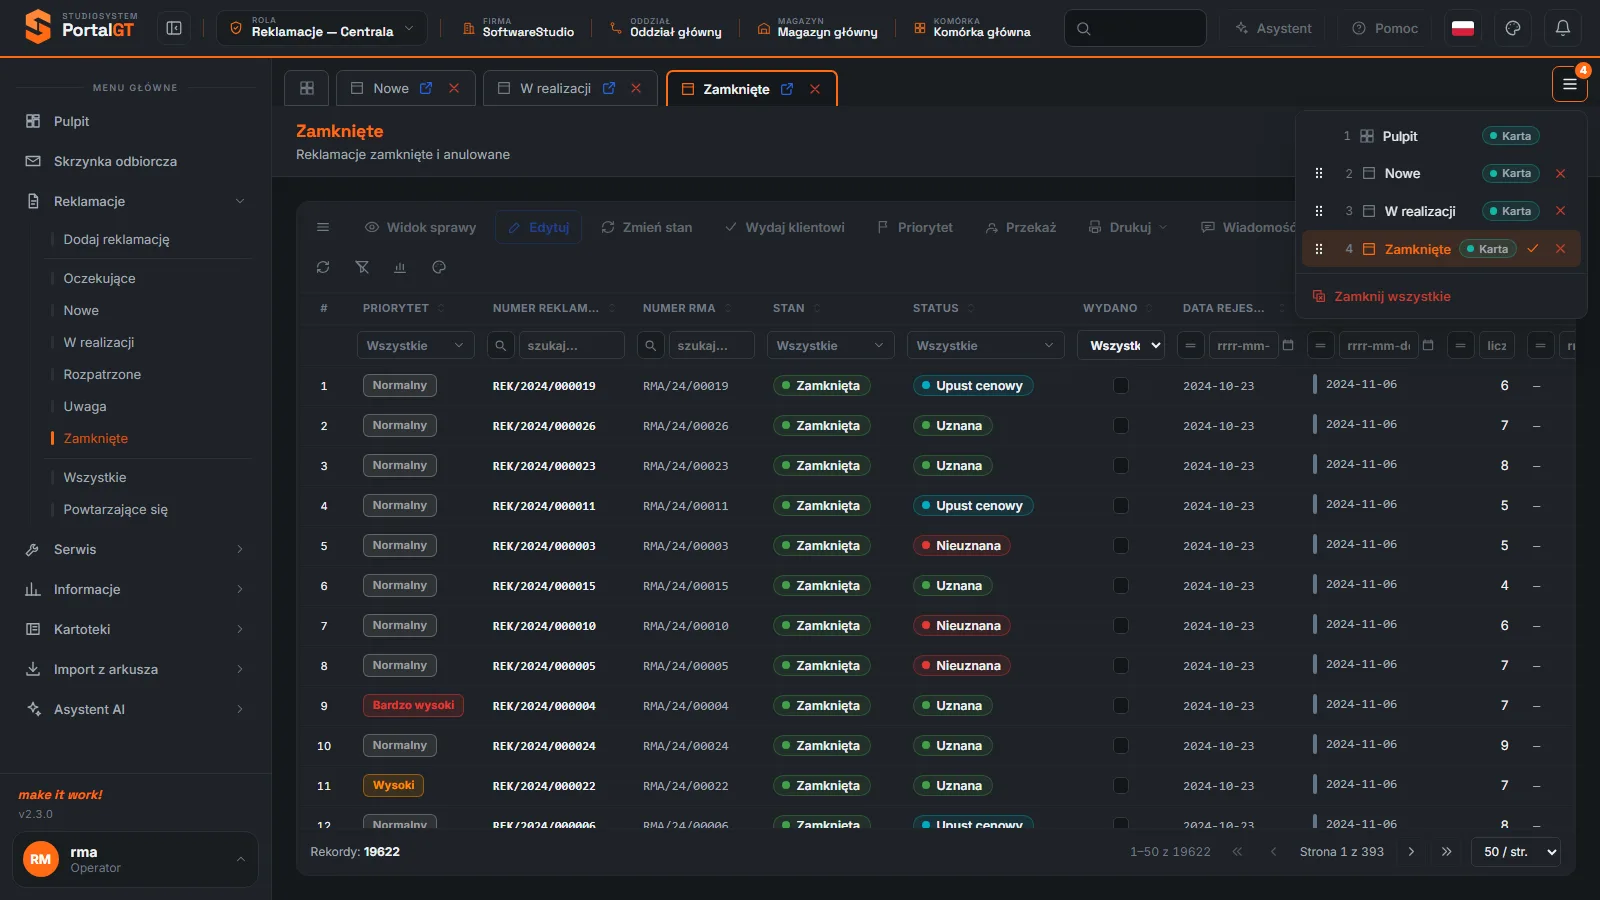The height and width of the screenshot is (900, 1600).
Task: Open the Priorytet filter dropdown
Action: click(416, 345)
